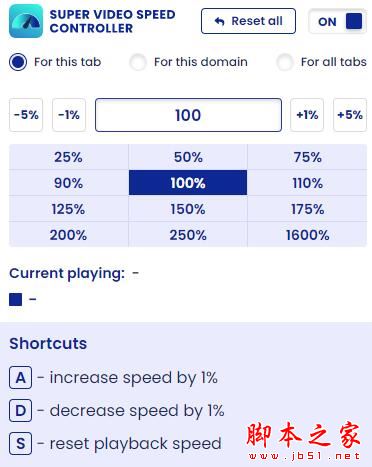Click the A shortcut key icon

pos(21,378)
